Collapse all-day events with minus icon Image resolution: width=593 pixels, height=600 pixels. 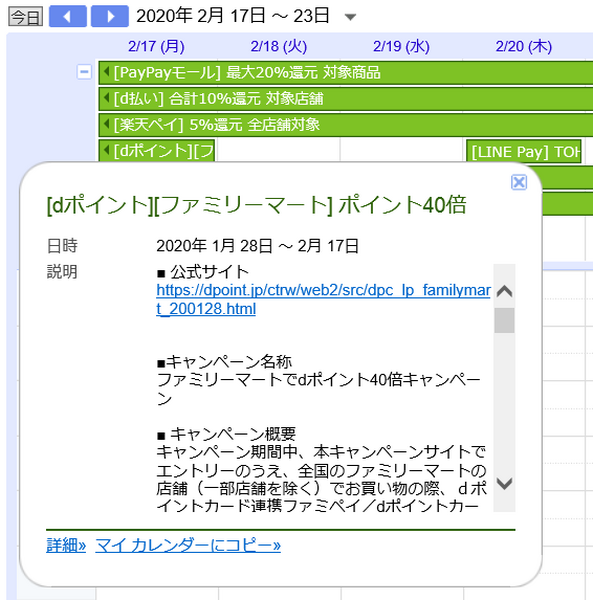[x=84, y=72]
